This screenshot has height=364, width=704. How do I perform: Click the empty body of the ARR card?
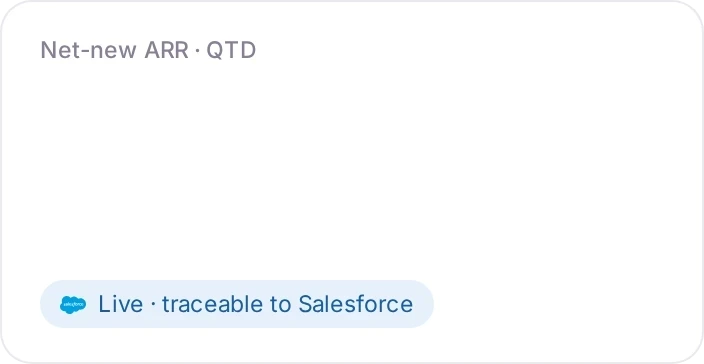352,171
